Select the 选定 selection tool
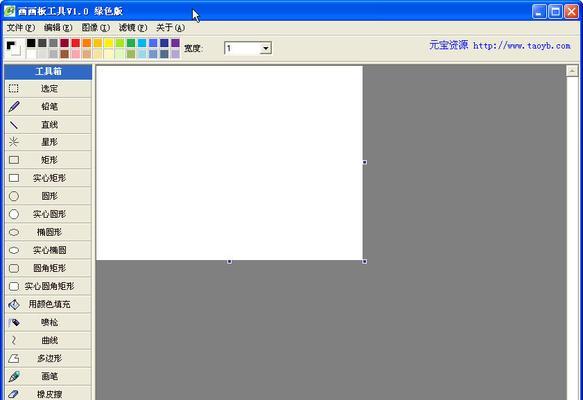This screenshot has width=583, height=400. click(x=48, y=88)
